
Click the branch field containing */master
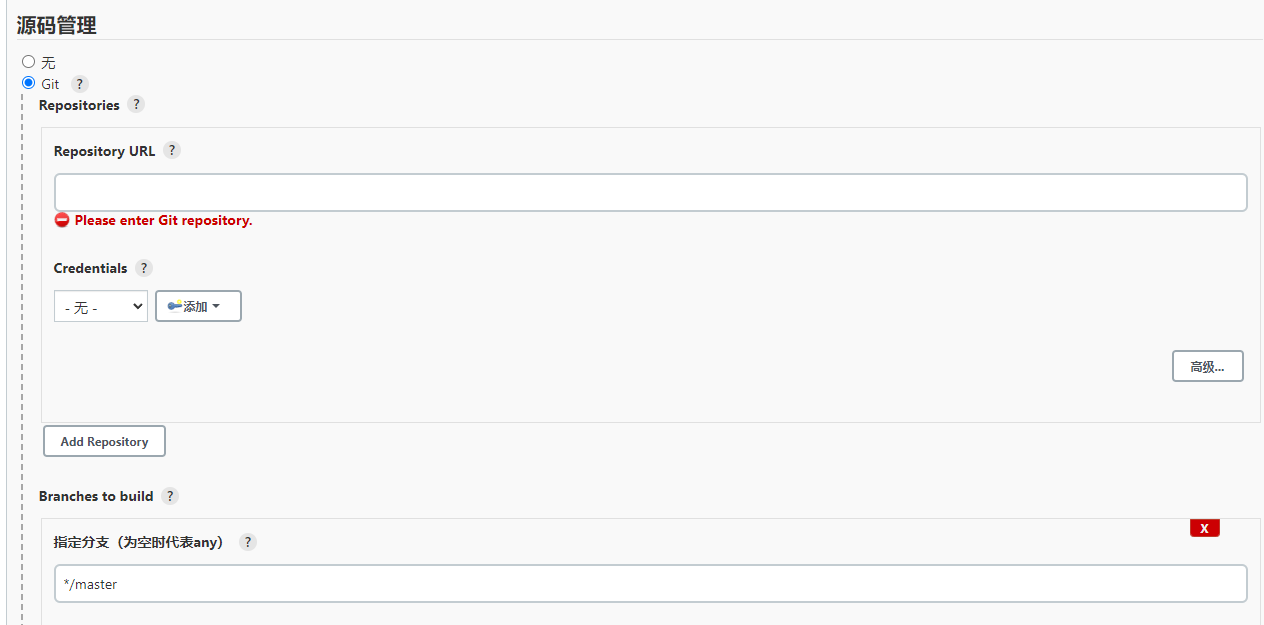pos(650,583)
